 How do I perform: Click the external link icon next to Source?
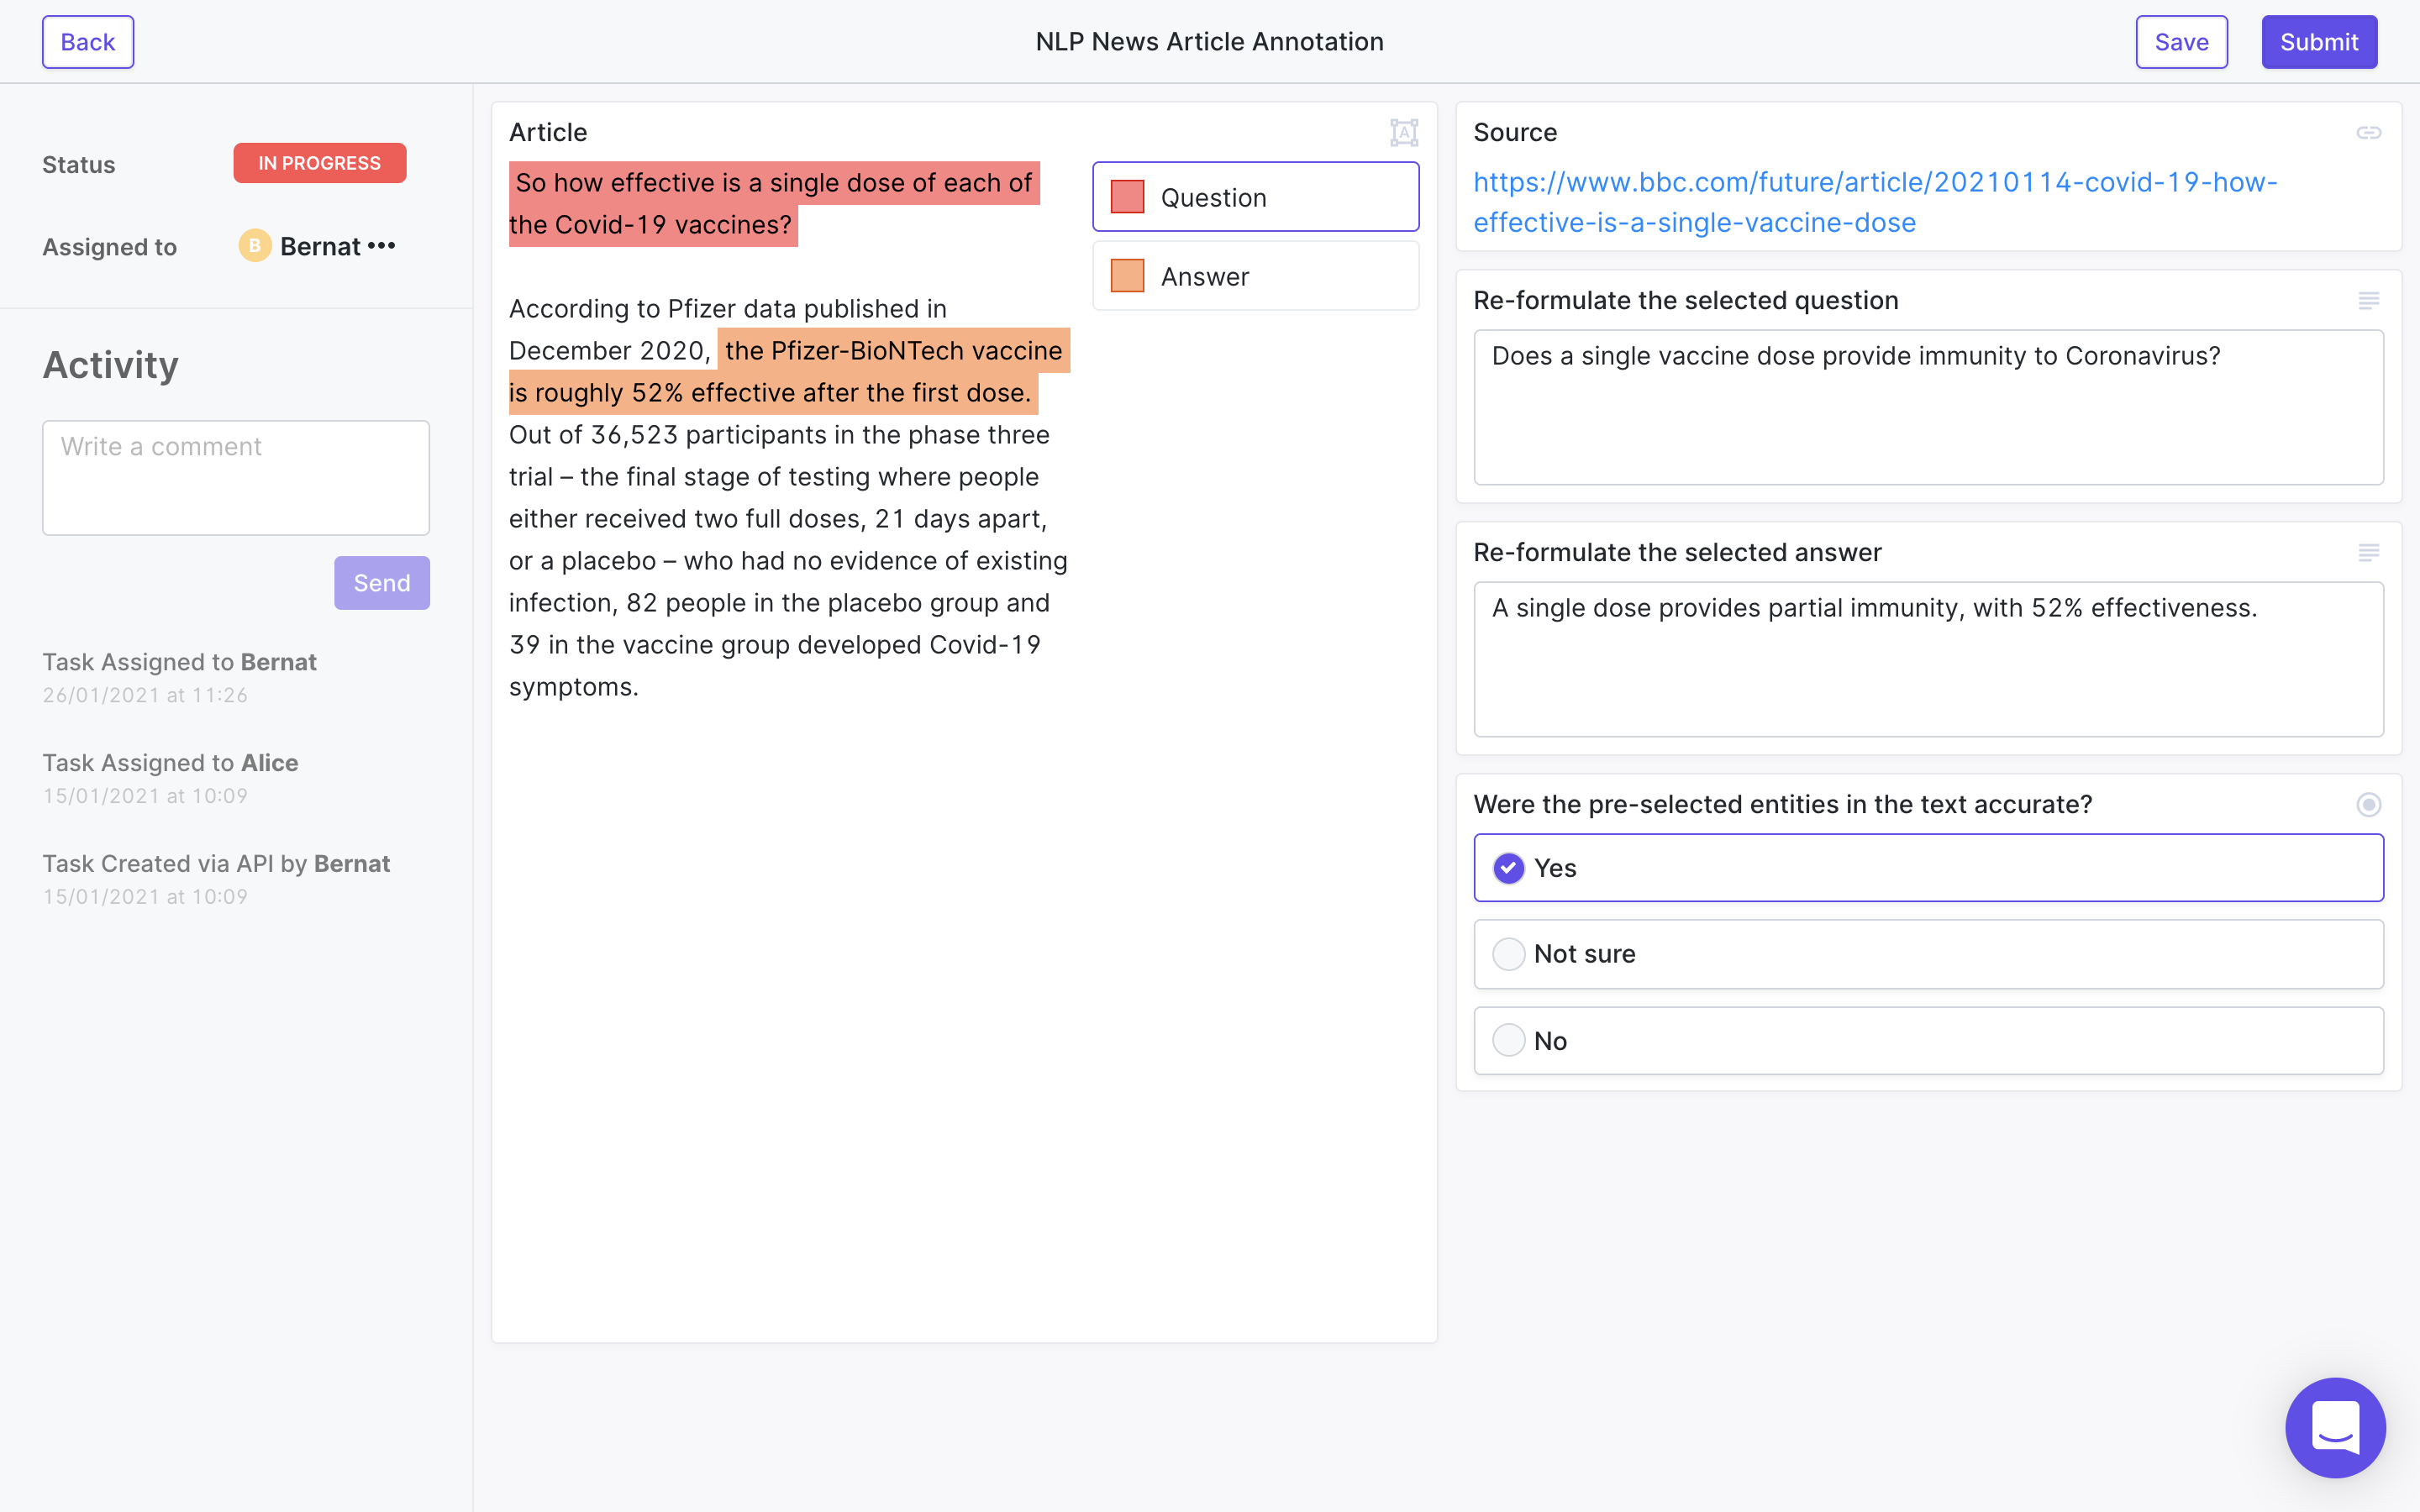[x=2368, y=133]
